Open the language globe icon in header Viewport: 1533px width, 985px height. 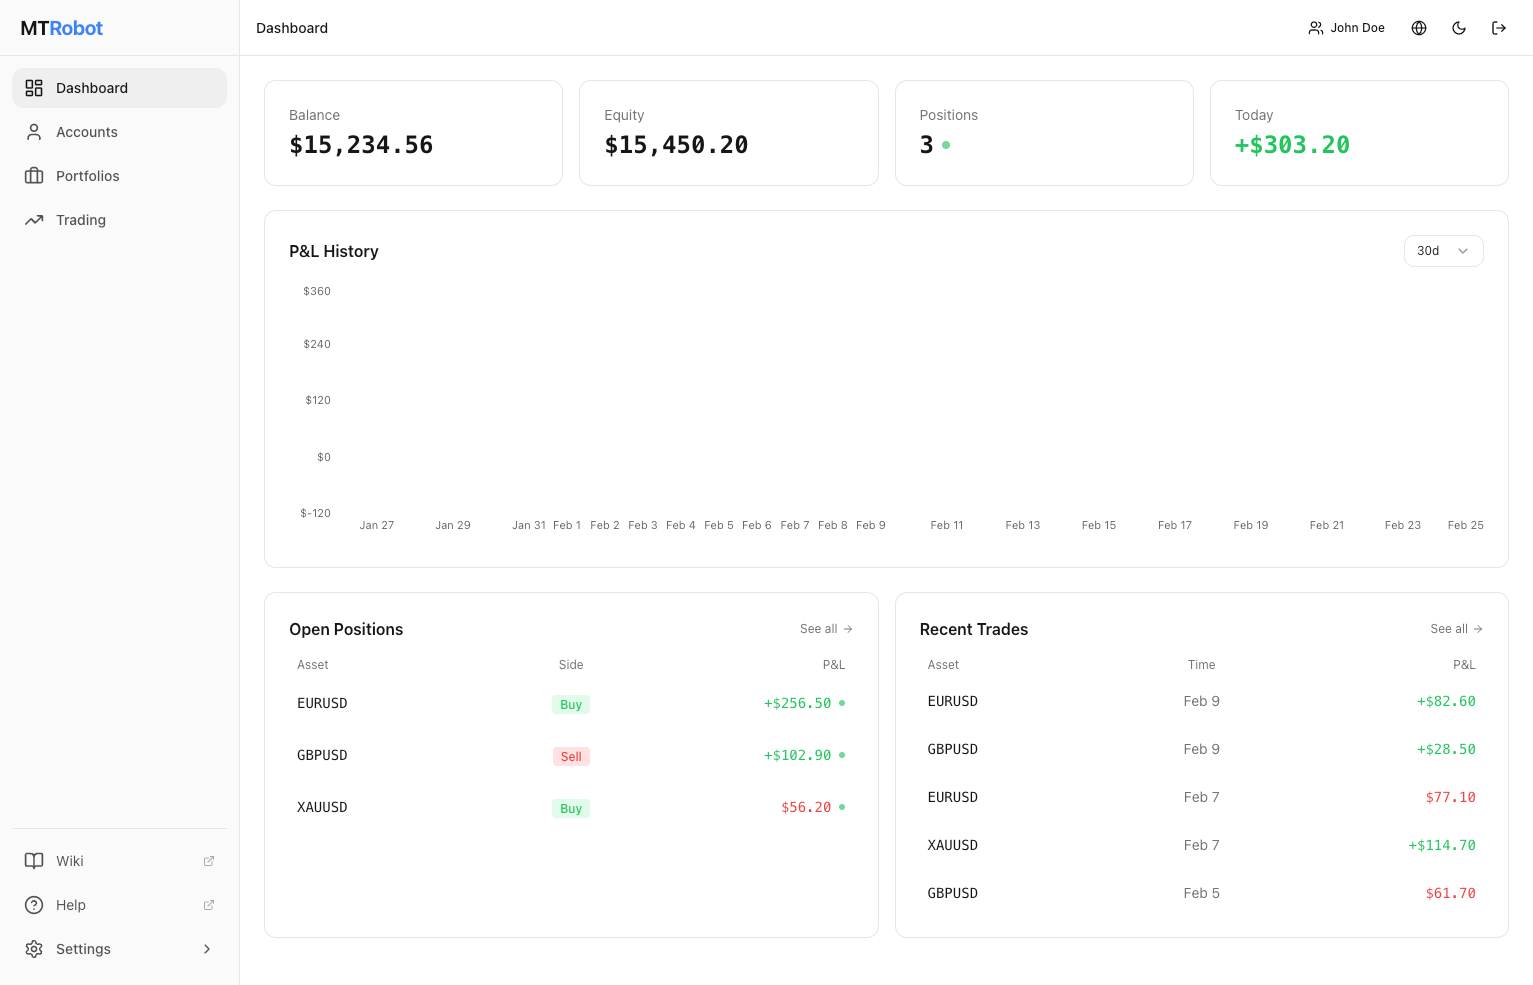1419,28
